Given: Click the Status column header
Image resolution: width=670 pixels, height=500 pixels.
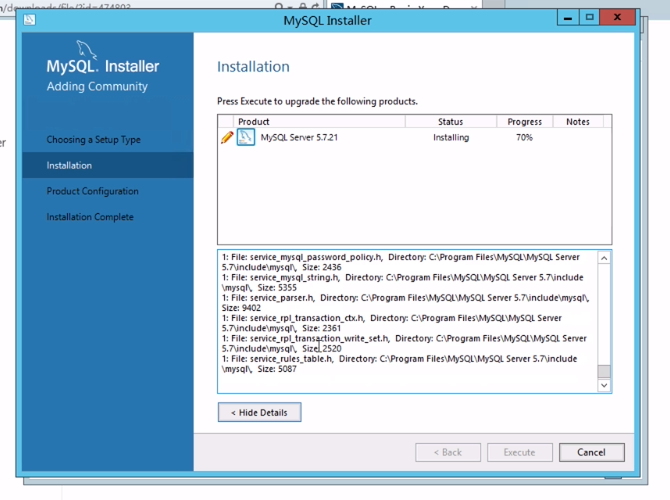Looking at the screenshot, I should coord(450,121).
